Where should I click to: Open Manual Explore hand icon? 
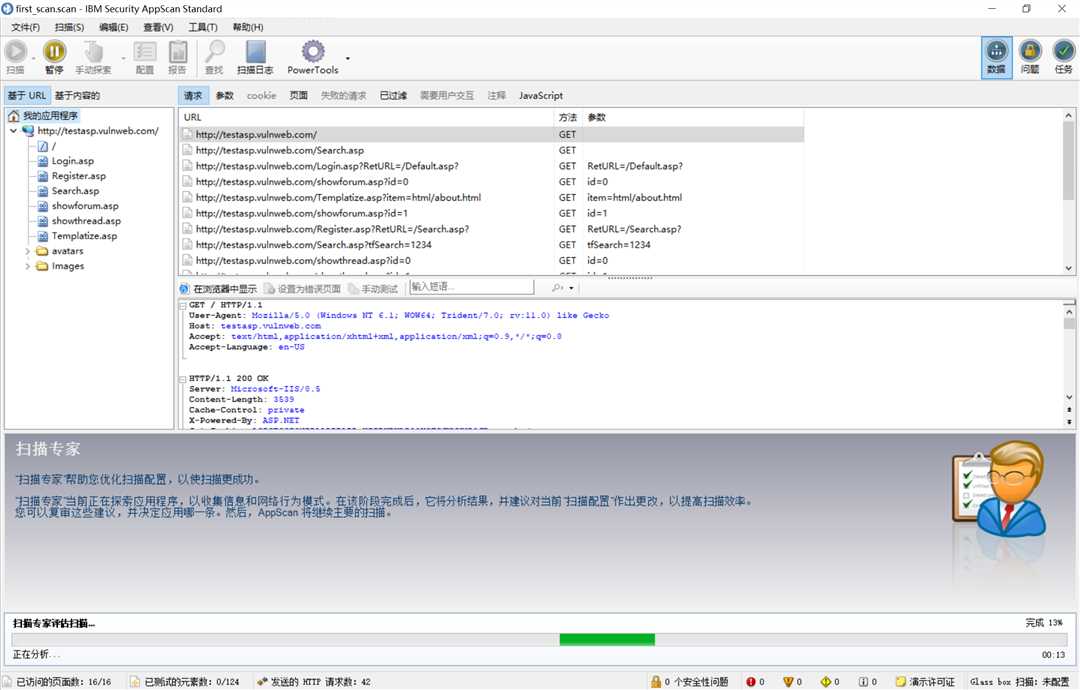(x=93, y=52)
